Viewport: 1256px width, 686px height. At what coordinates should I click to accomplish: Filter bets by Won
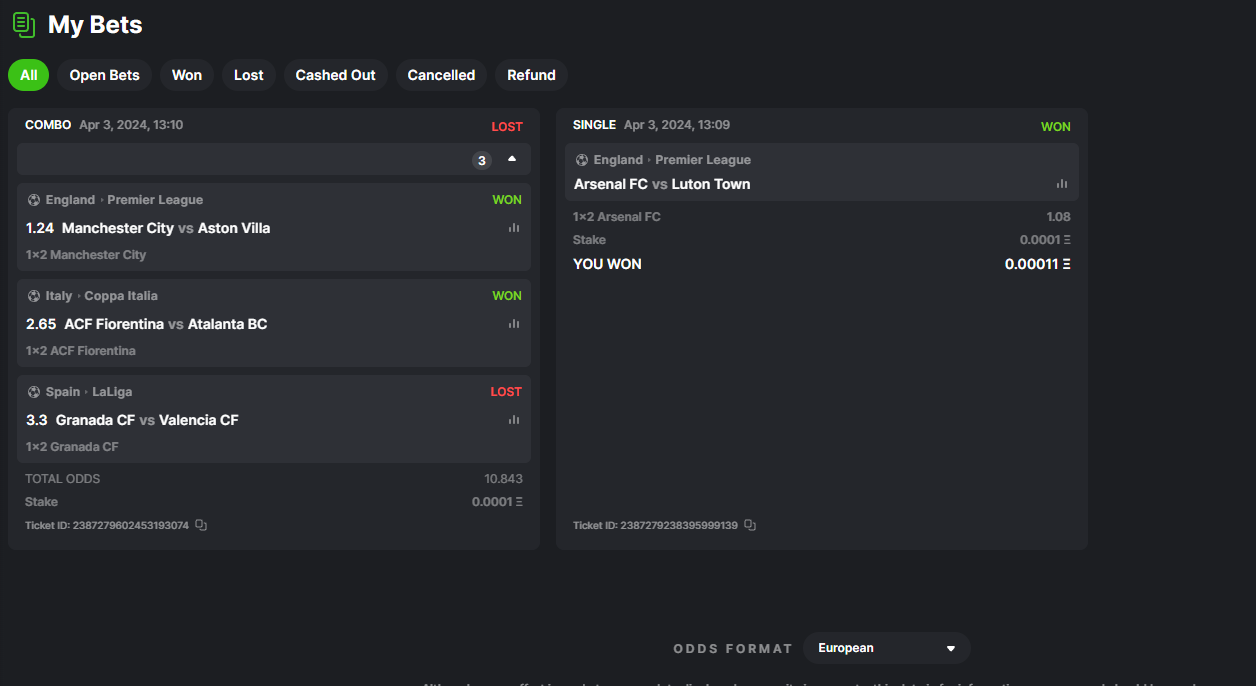[x=187, y=75]
